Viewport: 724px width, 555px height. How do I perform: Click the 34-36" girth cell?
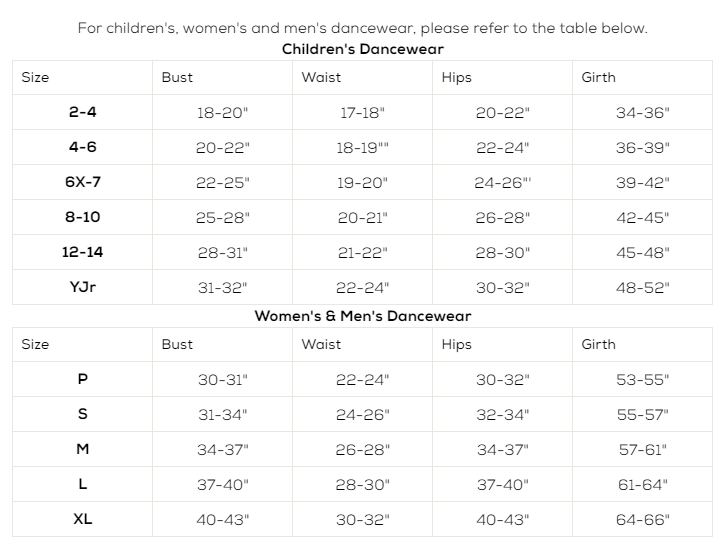pos(642,113)
